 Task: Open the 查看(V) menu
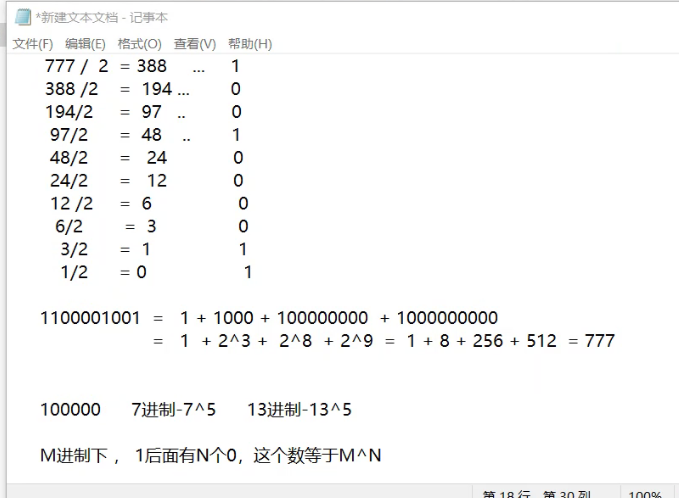point(194,44)
